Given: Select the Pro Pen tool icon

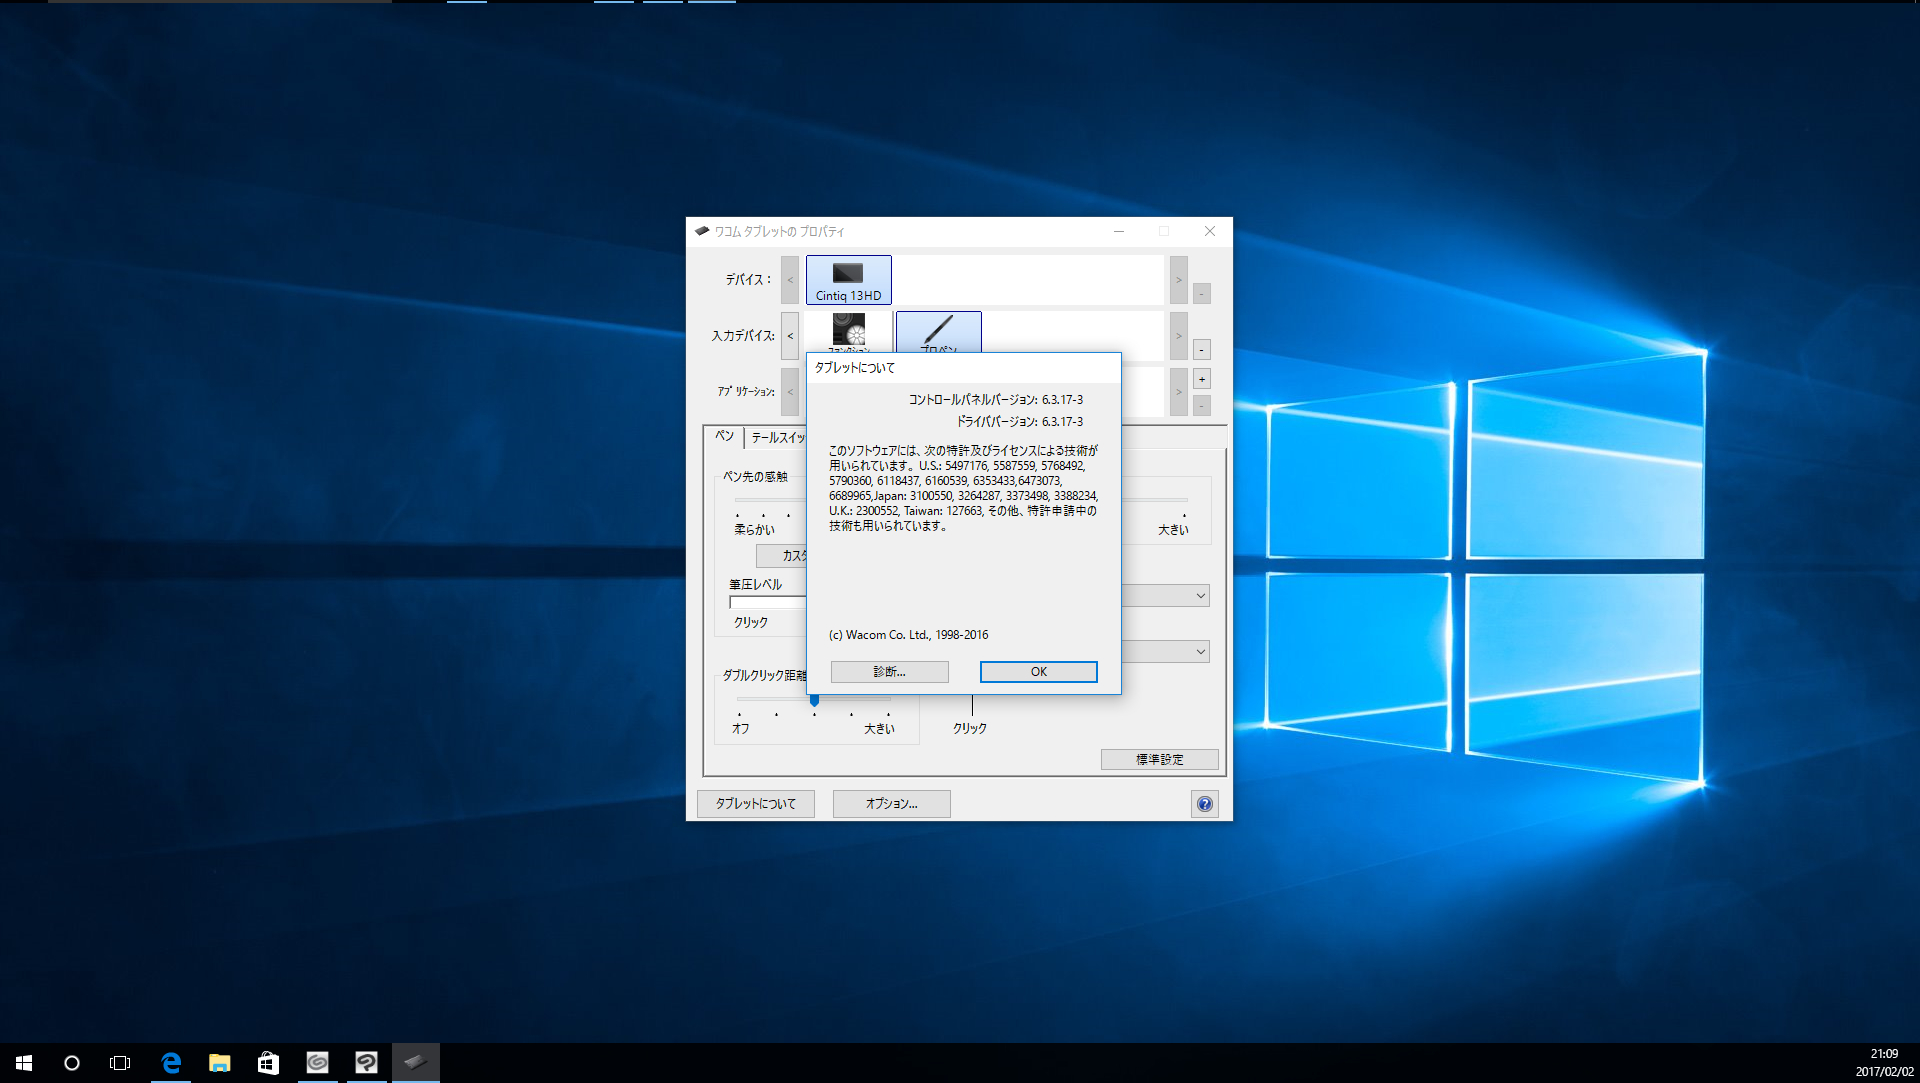Looking at the screenshot, I should [x=938, y=331].
